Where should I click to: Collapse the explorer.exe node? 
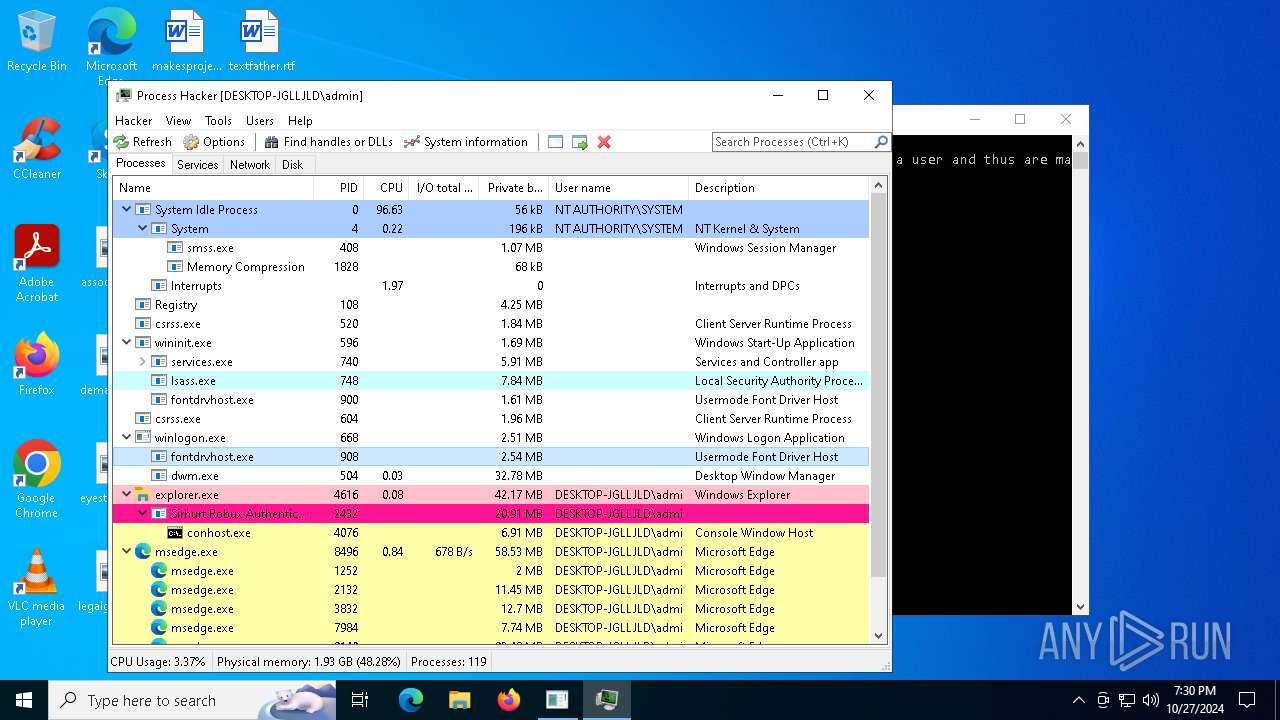126,495
